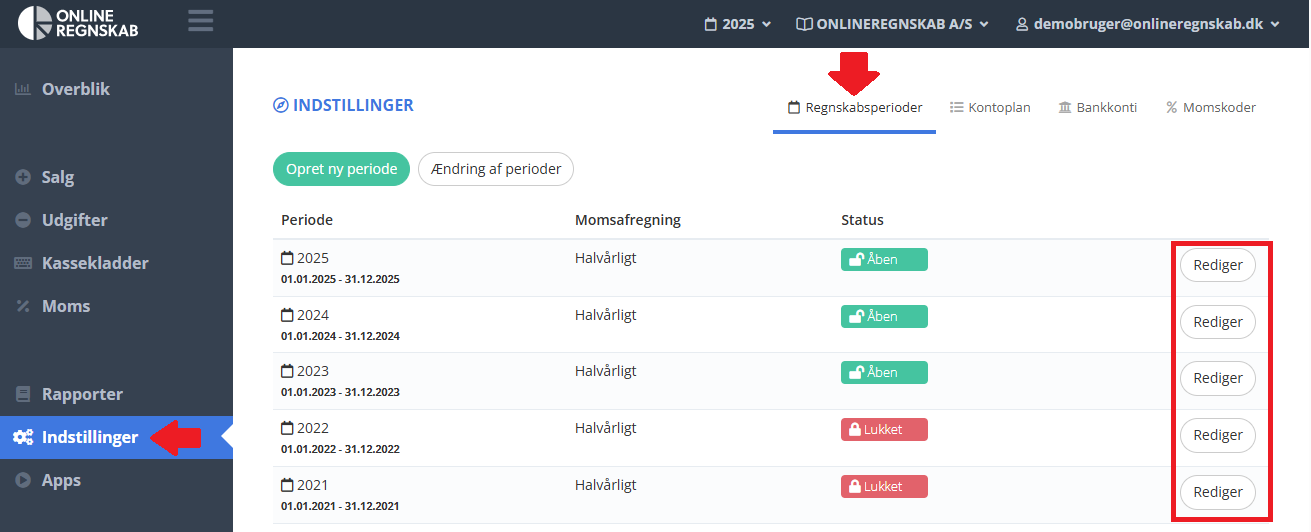Screen dimensions: 1311x532
Task: Toggle the hamburger menu icon
Action: (x=201, y=21)
